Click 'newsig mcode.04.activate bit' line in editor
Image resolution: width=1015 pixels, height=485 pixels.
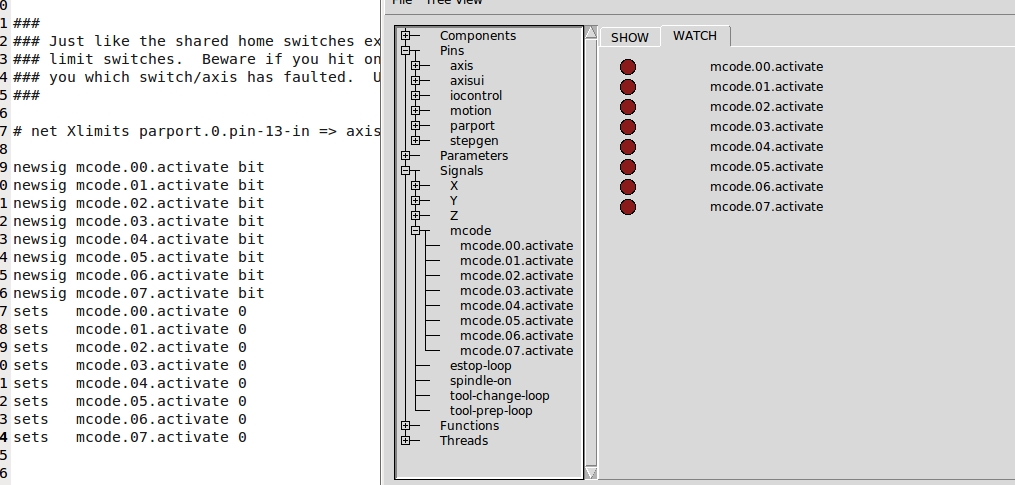139,239
